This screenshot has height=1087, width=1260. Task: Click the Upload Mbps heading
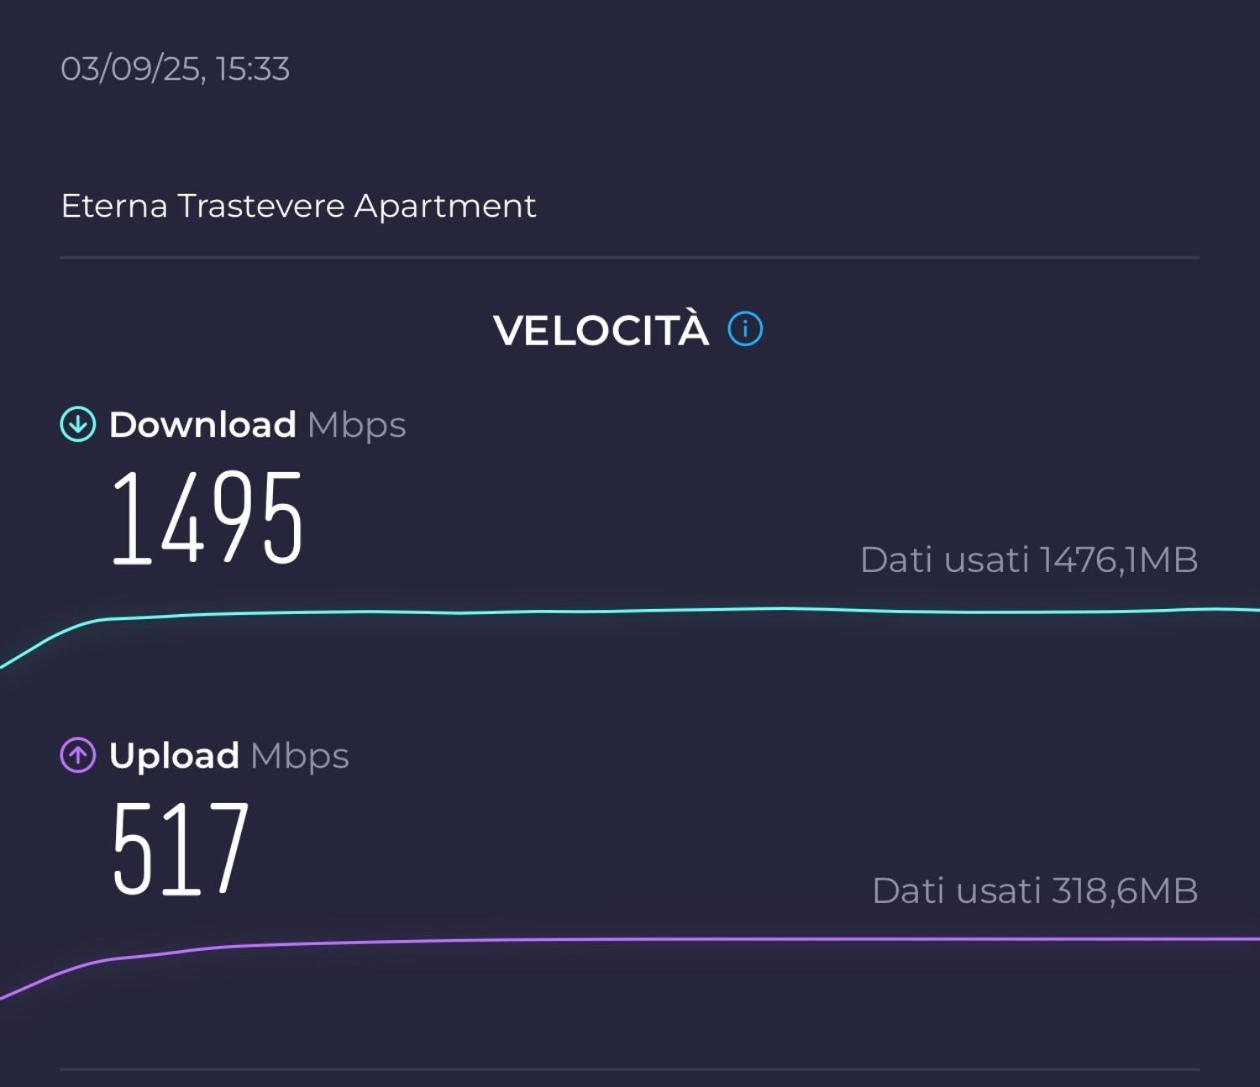230,755
